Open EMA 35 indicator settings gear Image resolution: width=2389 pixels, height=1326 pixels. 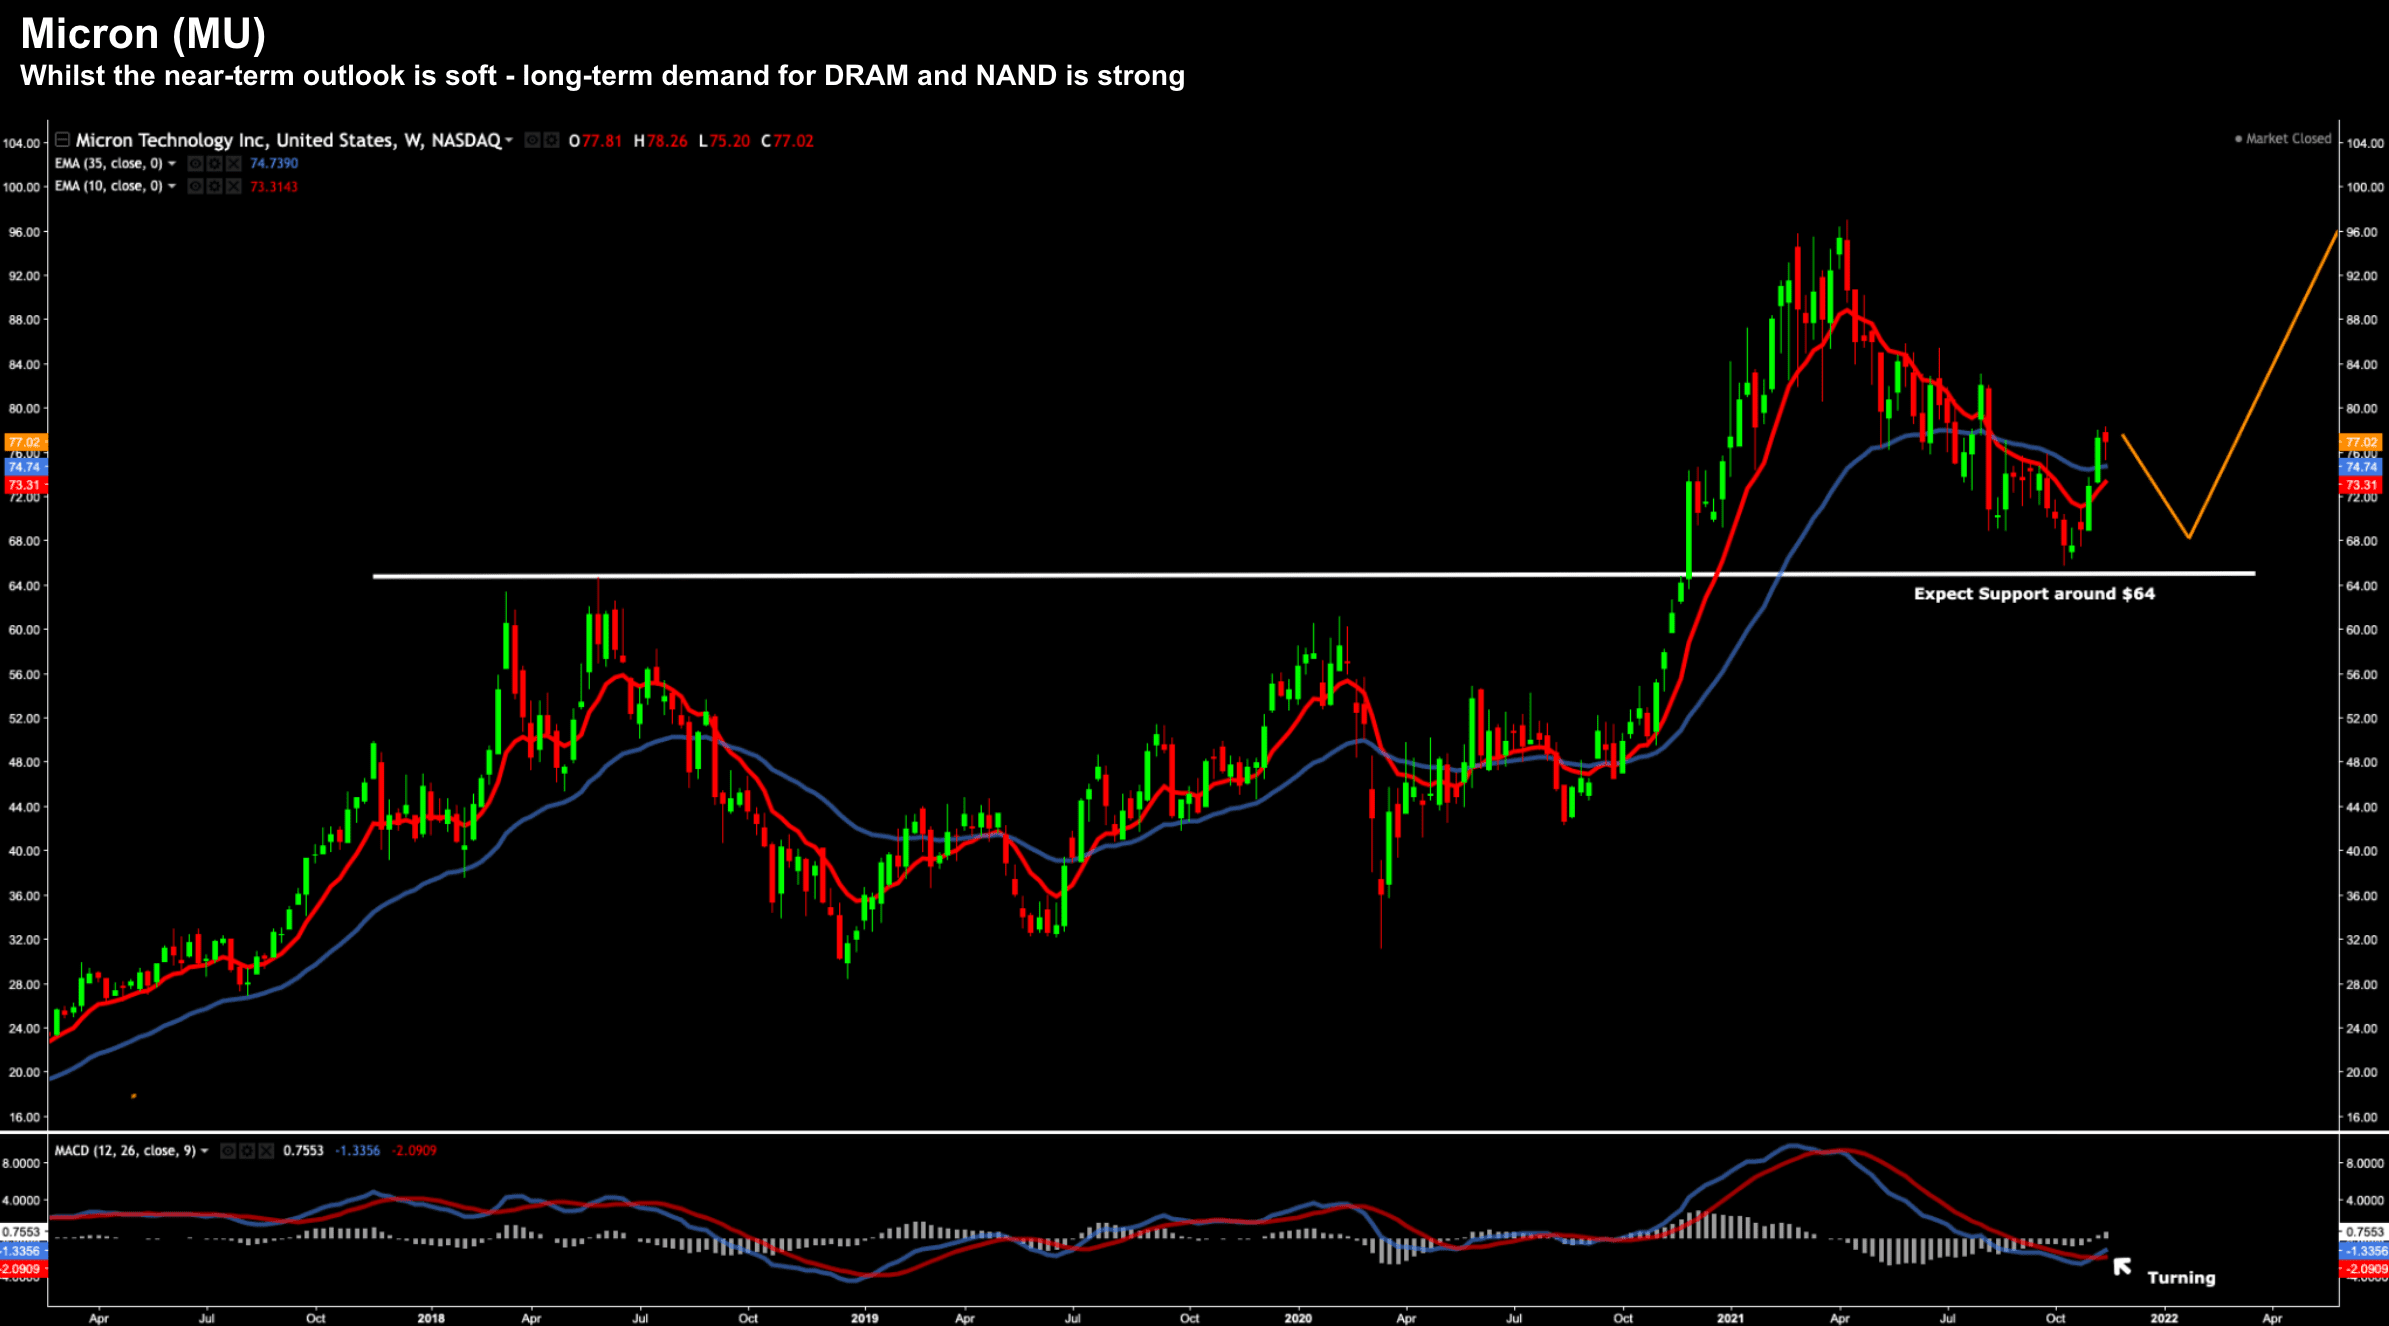pyautogui.click(x=214, y=164)
